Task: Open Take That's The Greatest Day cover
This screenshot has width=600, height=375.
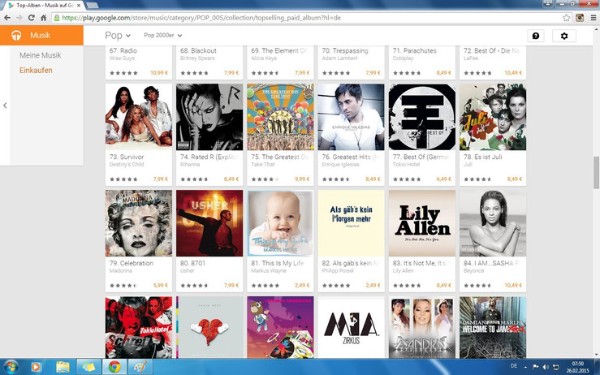Action: coord(280,117)
